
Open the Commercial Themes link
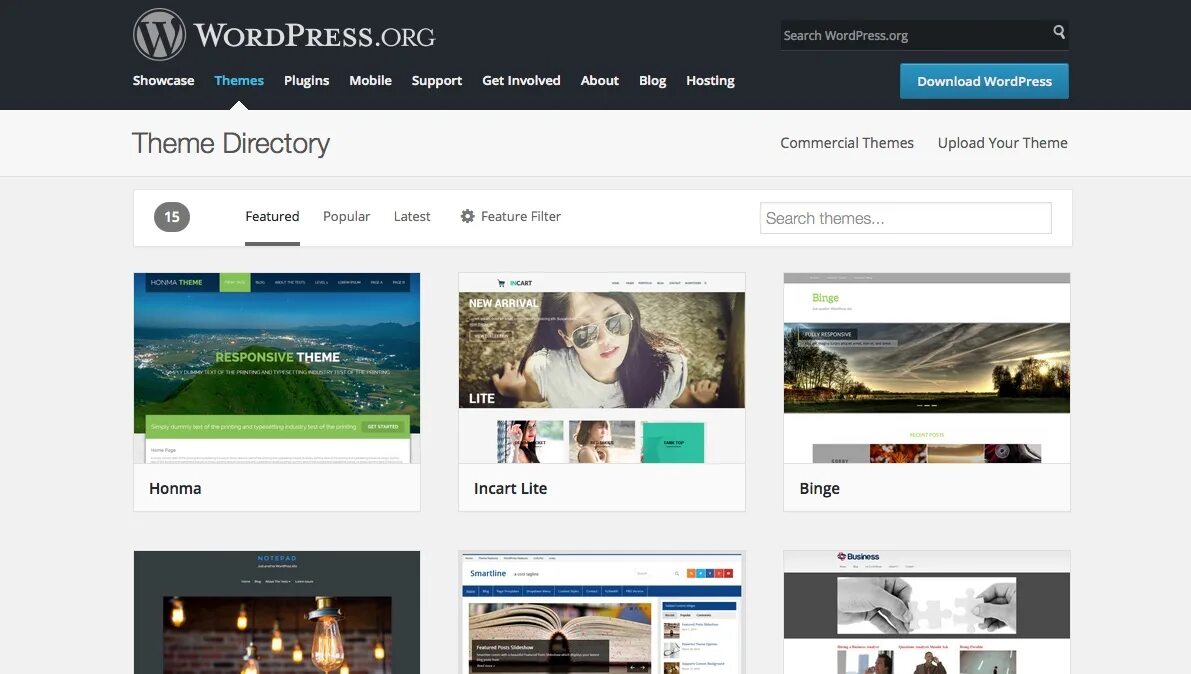tap(847, 143)
